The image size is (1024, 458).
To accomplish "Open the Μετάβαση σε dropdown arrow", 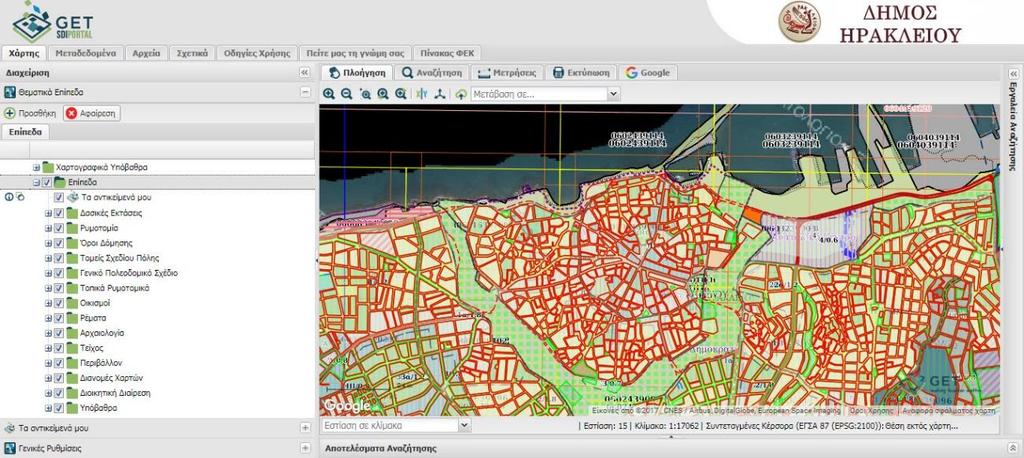I will coord(613,94).
